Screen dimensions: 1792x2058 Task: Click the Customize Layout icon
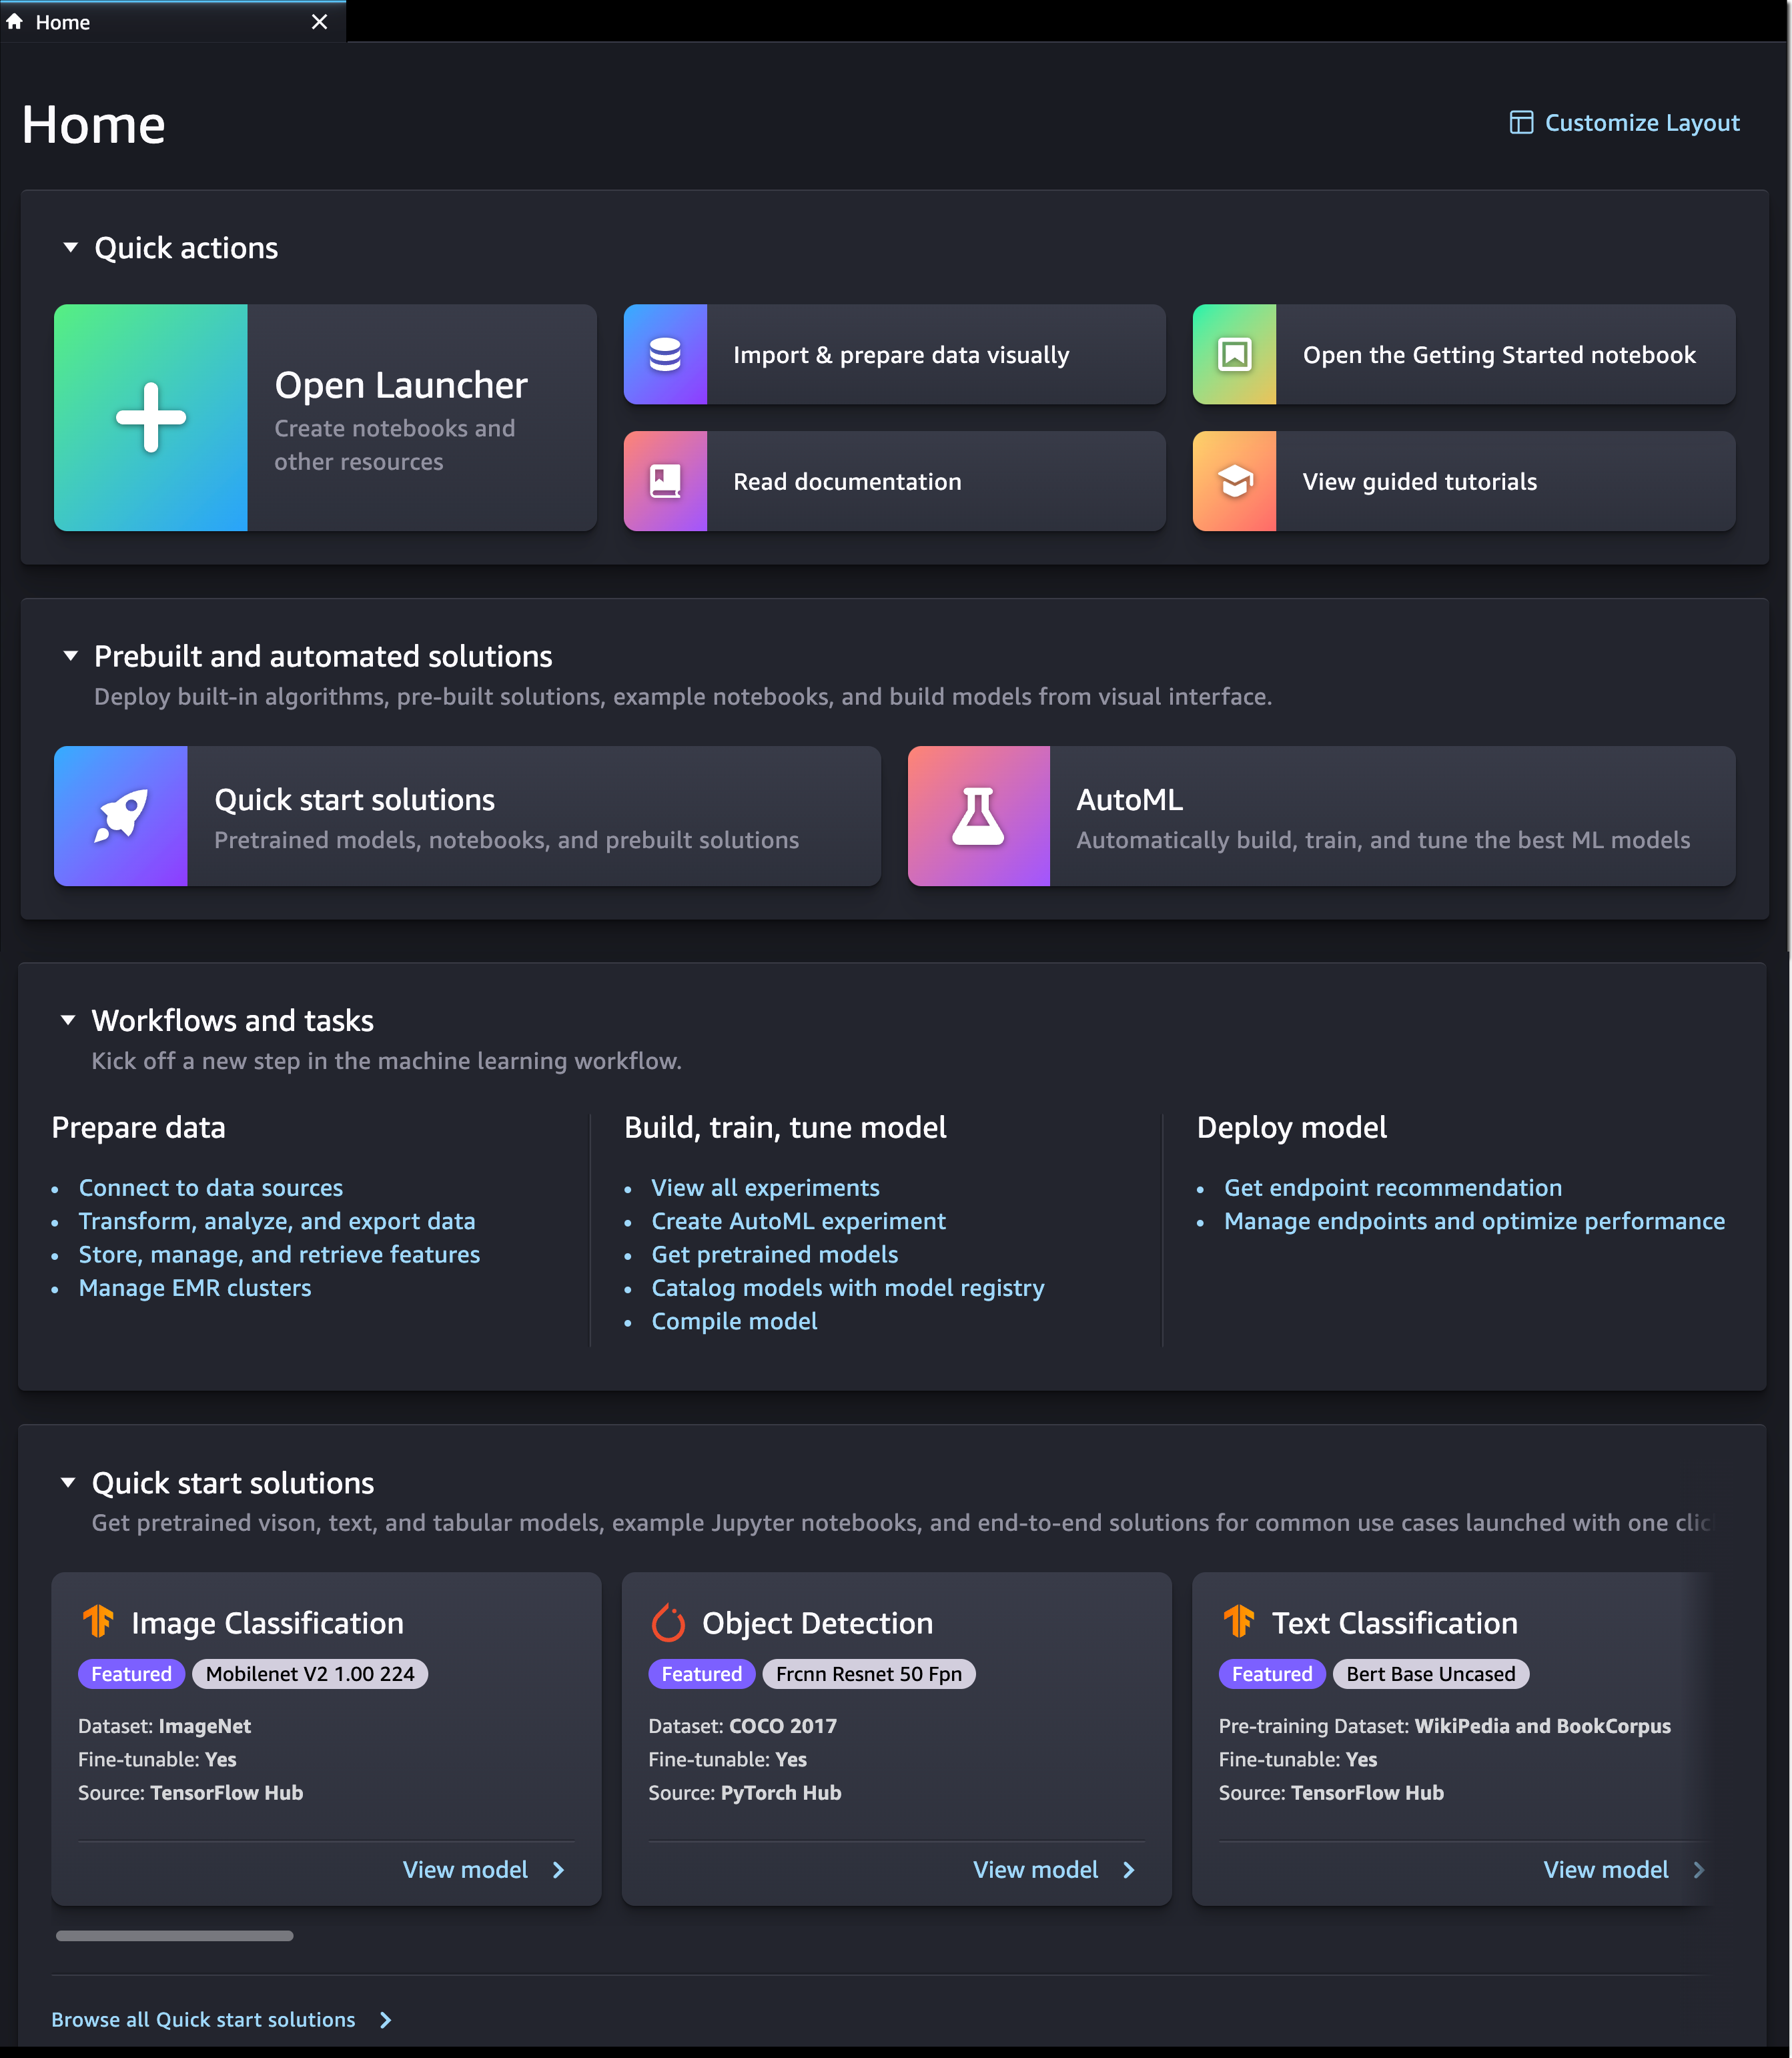[1520, 123]
